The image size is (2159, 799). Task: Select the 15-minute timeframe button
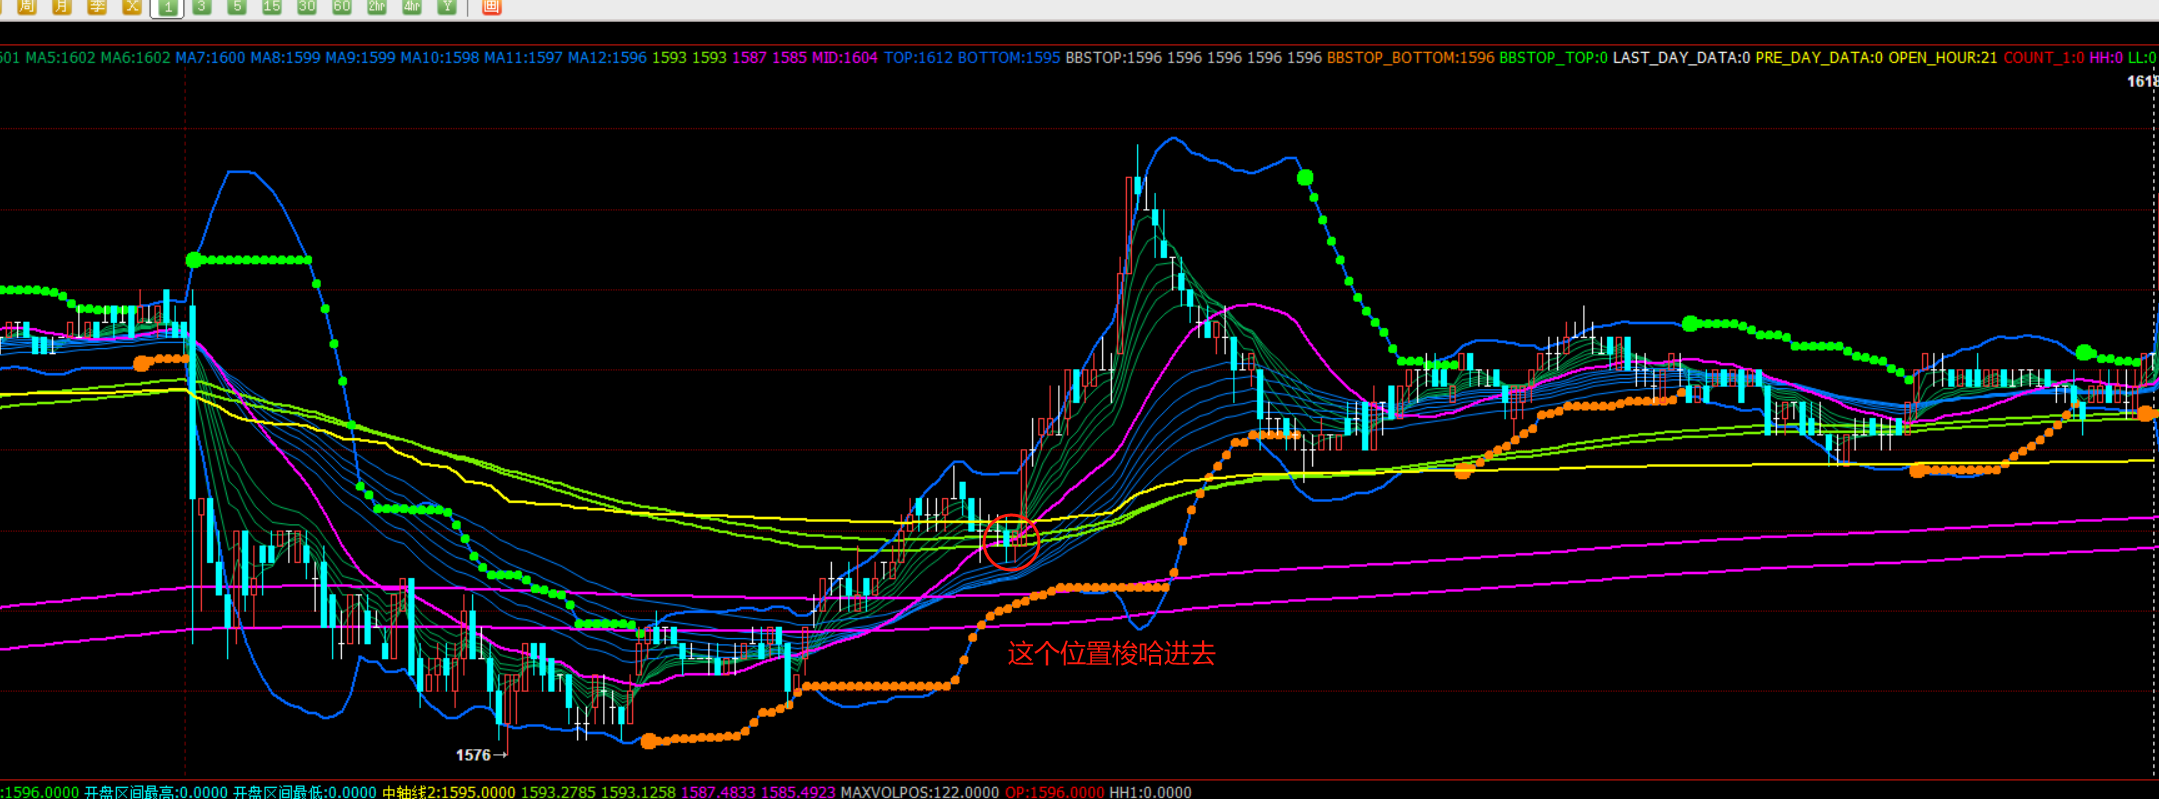click(x=272, y=6)
